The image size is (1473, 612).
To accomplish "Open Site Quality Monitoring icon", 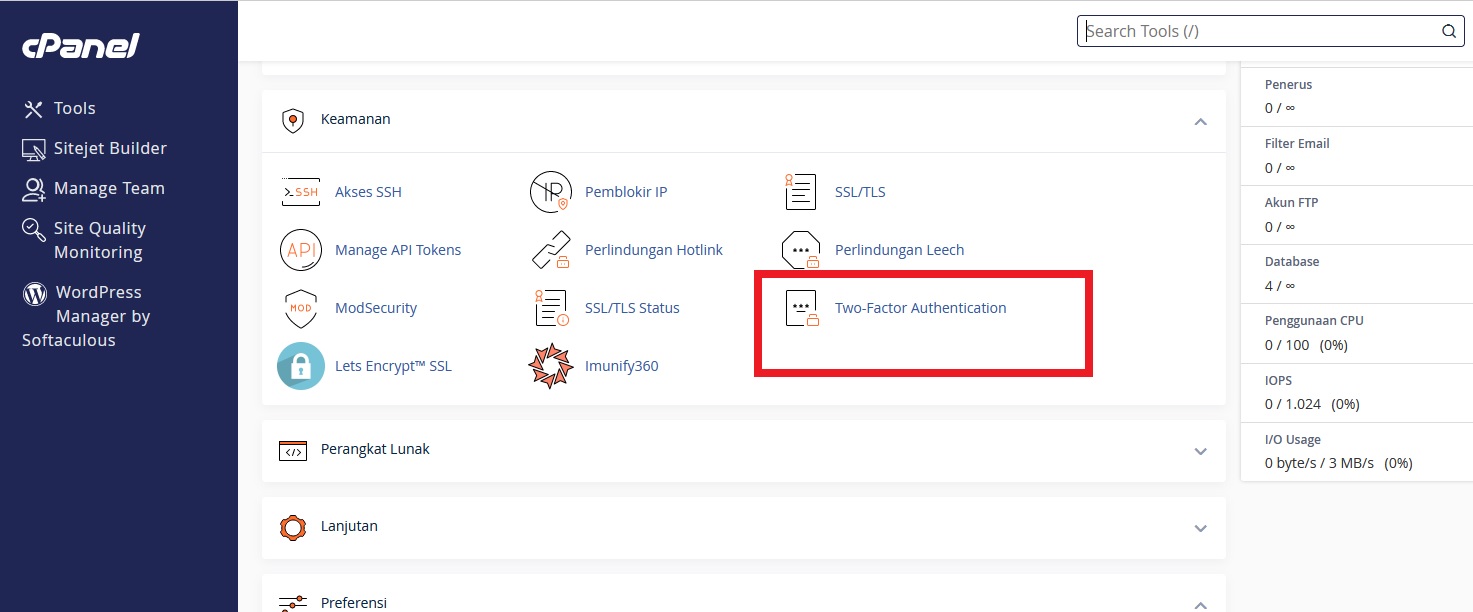I will 34,229.
